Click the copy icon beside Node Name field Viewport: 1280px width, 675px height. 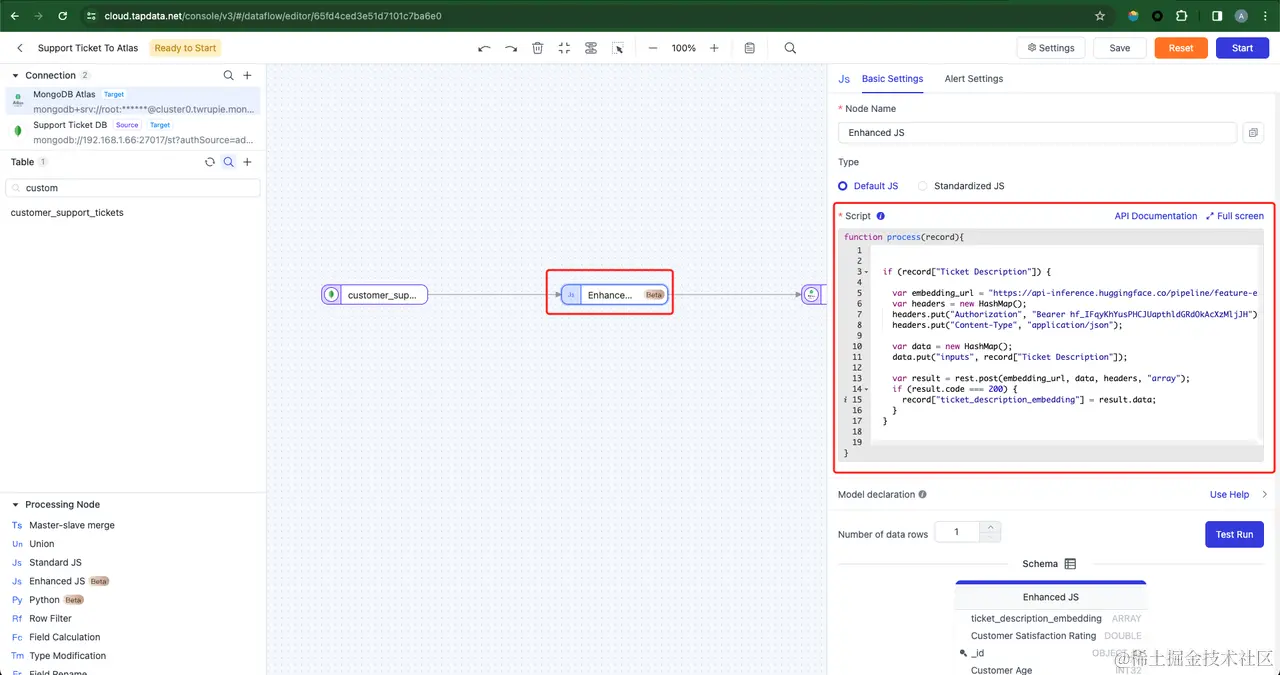(x=1252, y=133)
